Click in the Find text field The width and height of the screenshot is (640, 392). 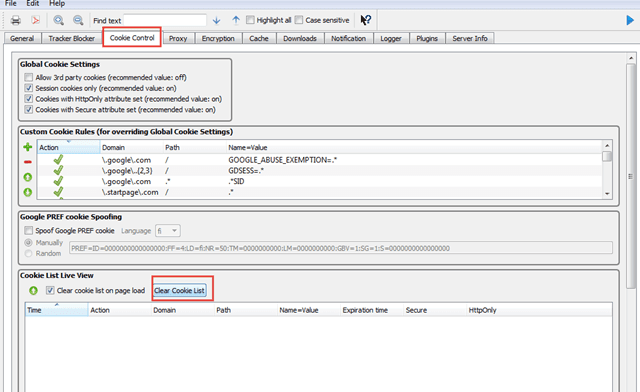pos(165,20)
